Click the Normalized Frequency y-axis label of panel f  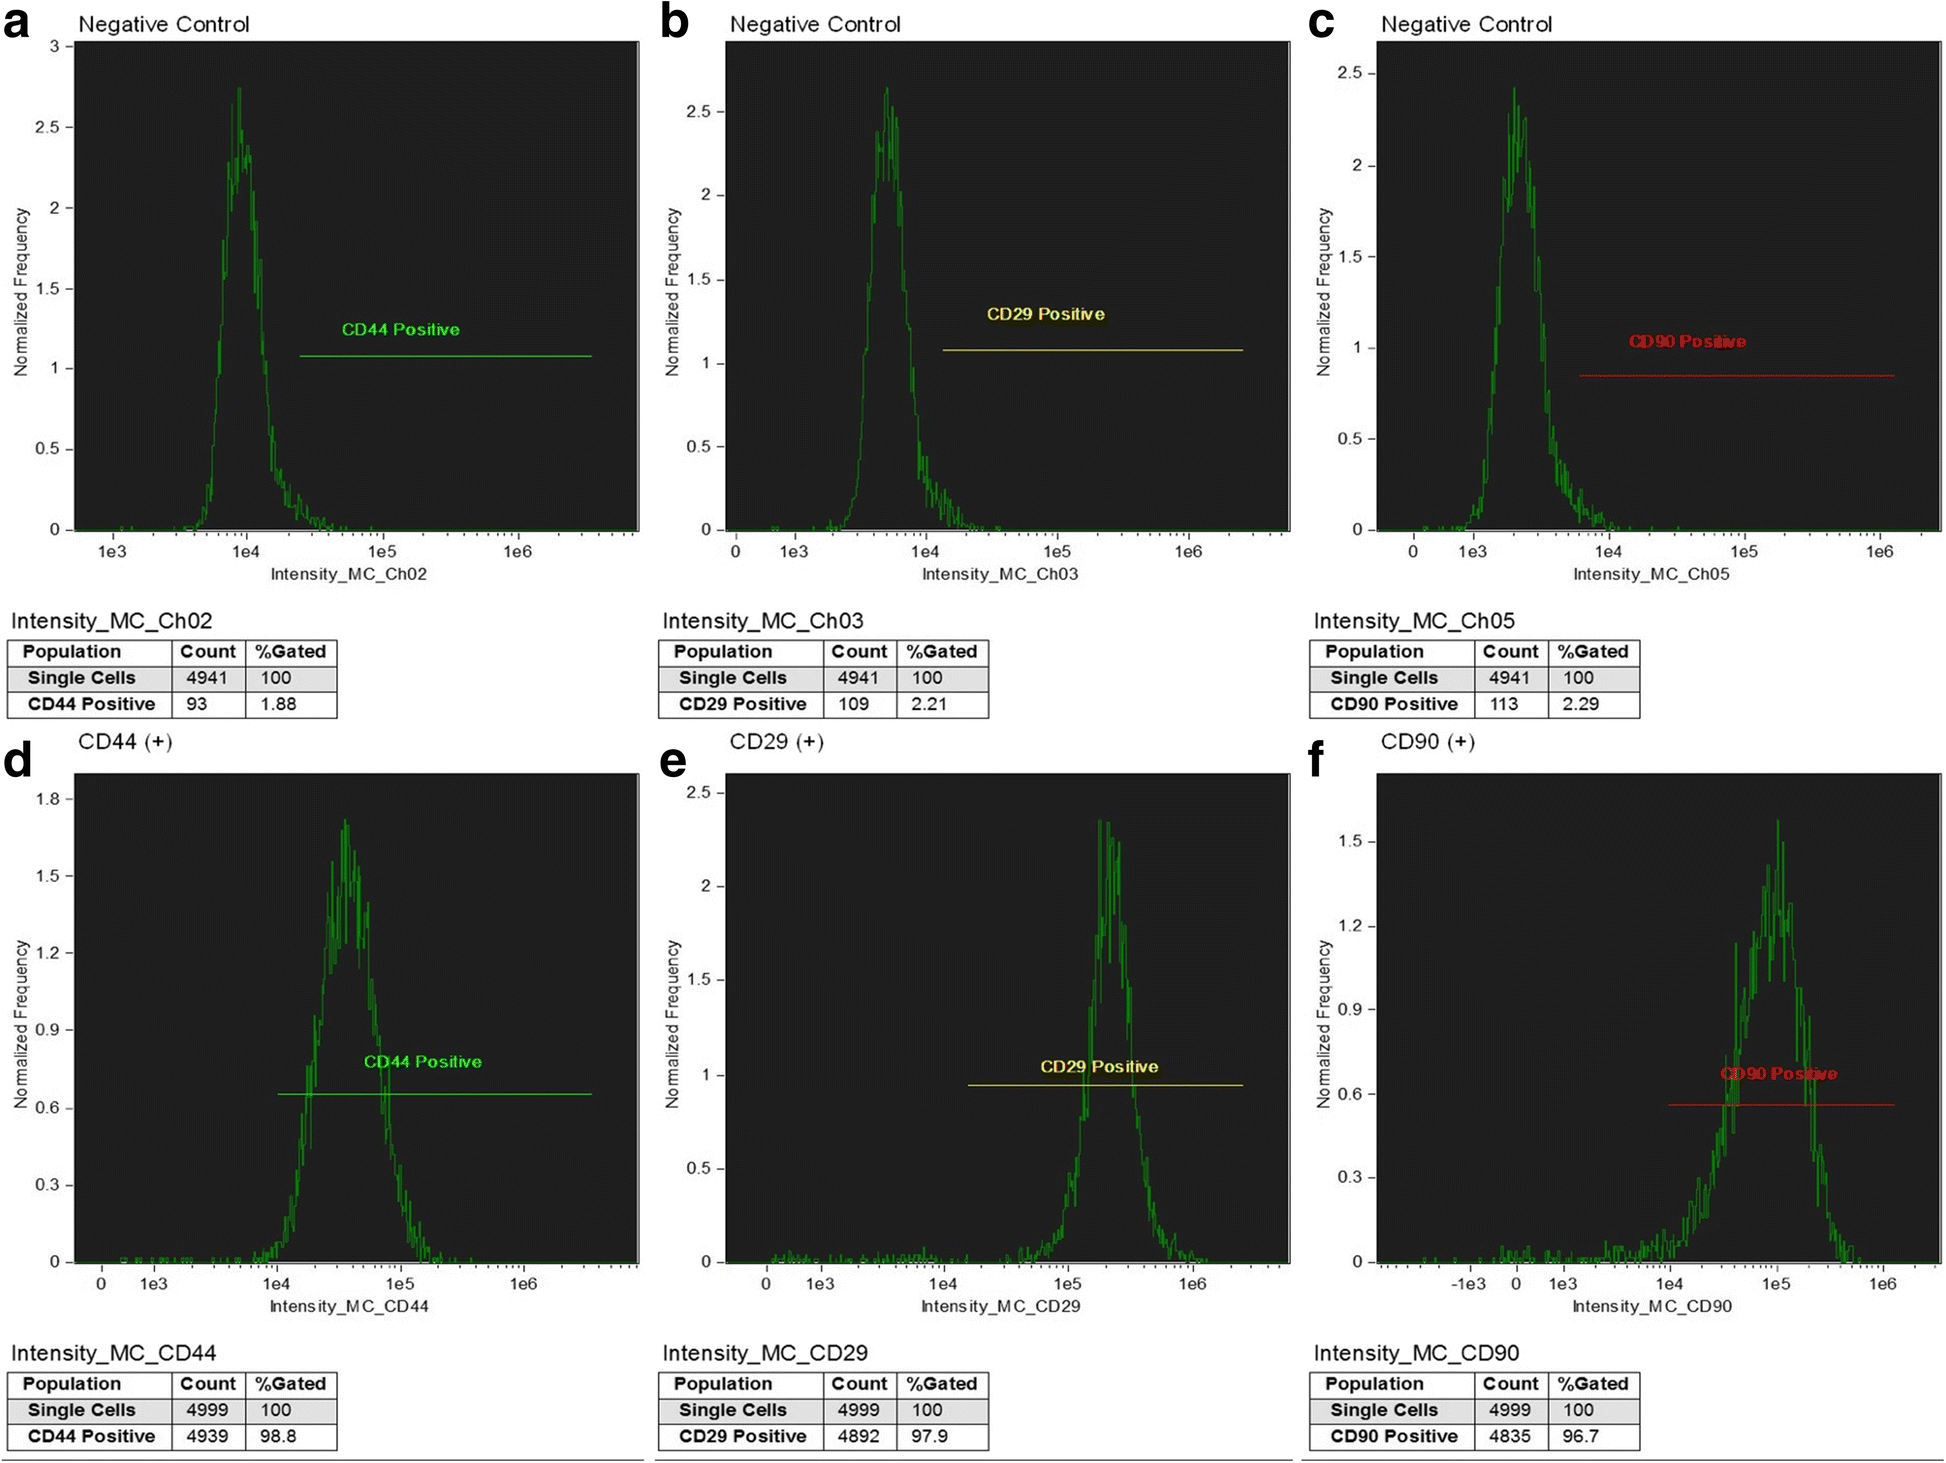[x=1324, y=1023]
